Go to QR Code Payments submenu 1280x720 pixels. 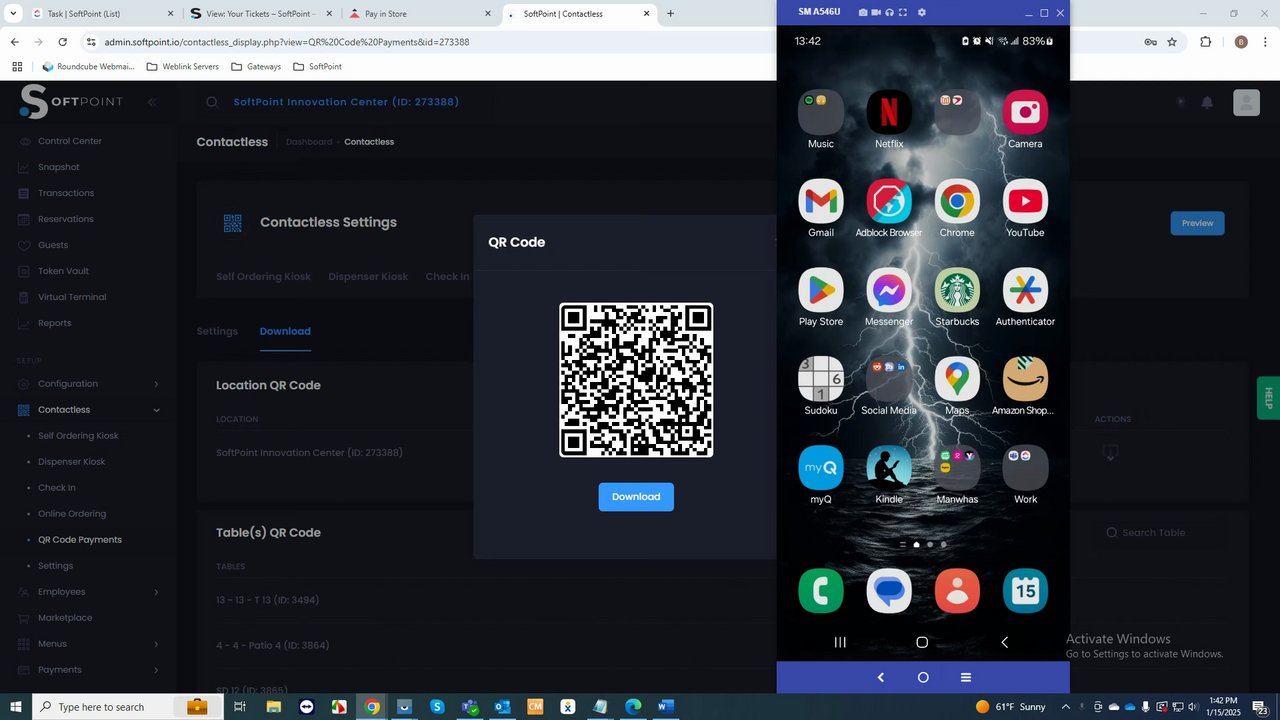pyautogui.click(x=80, y=540)
